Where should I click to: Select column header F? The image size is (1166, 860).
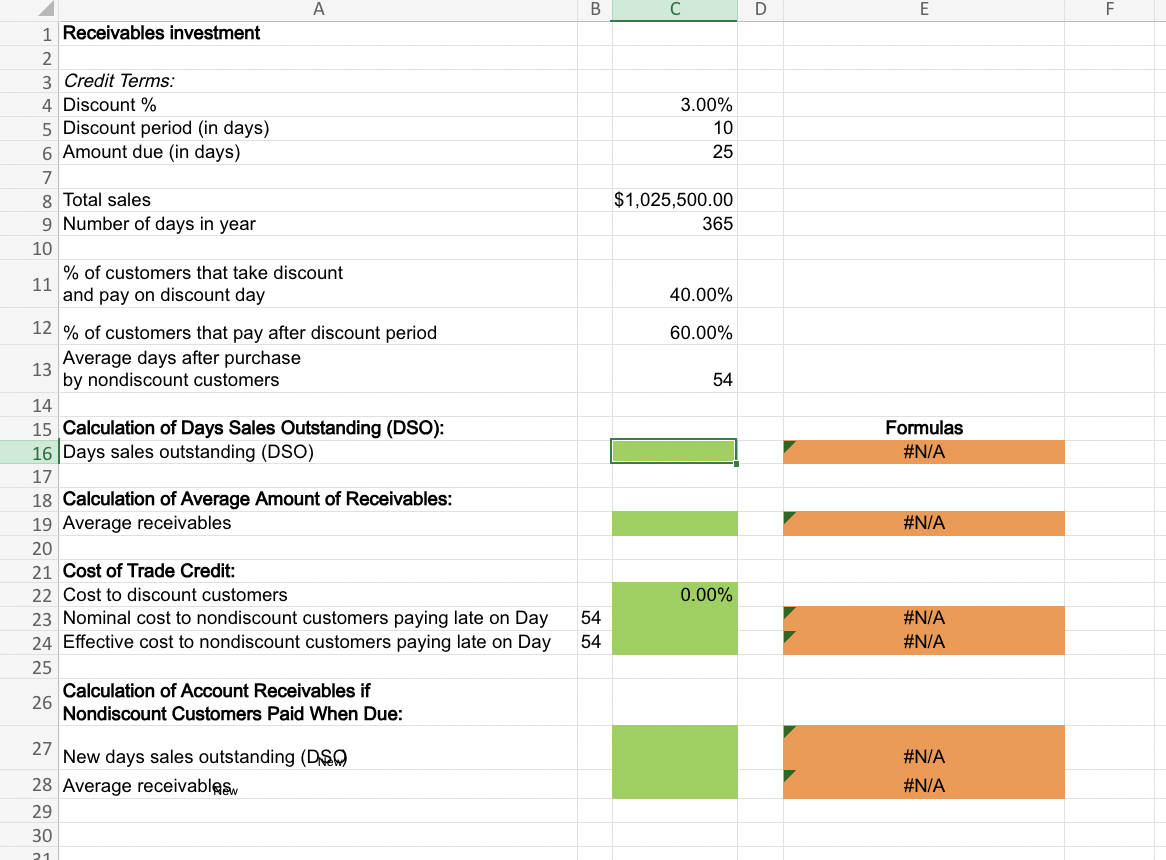pos(1109,9)
